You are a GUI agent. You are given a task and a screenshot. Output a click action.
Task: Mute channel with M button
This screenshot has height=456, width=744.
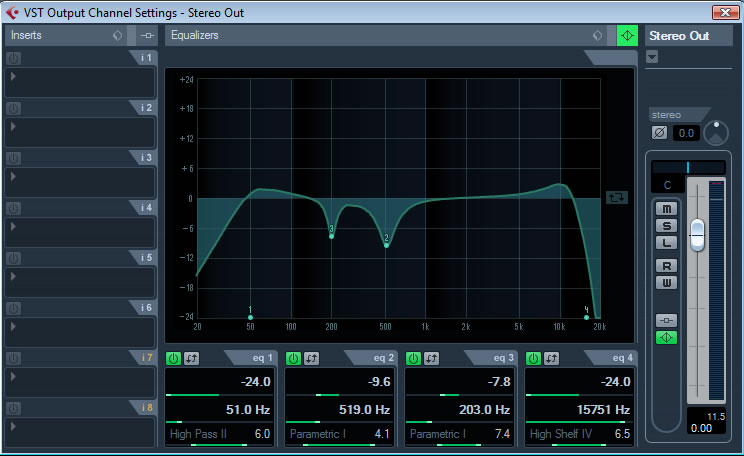click(666, 209)
